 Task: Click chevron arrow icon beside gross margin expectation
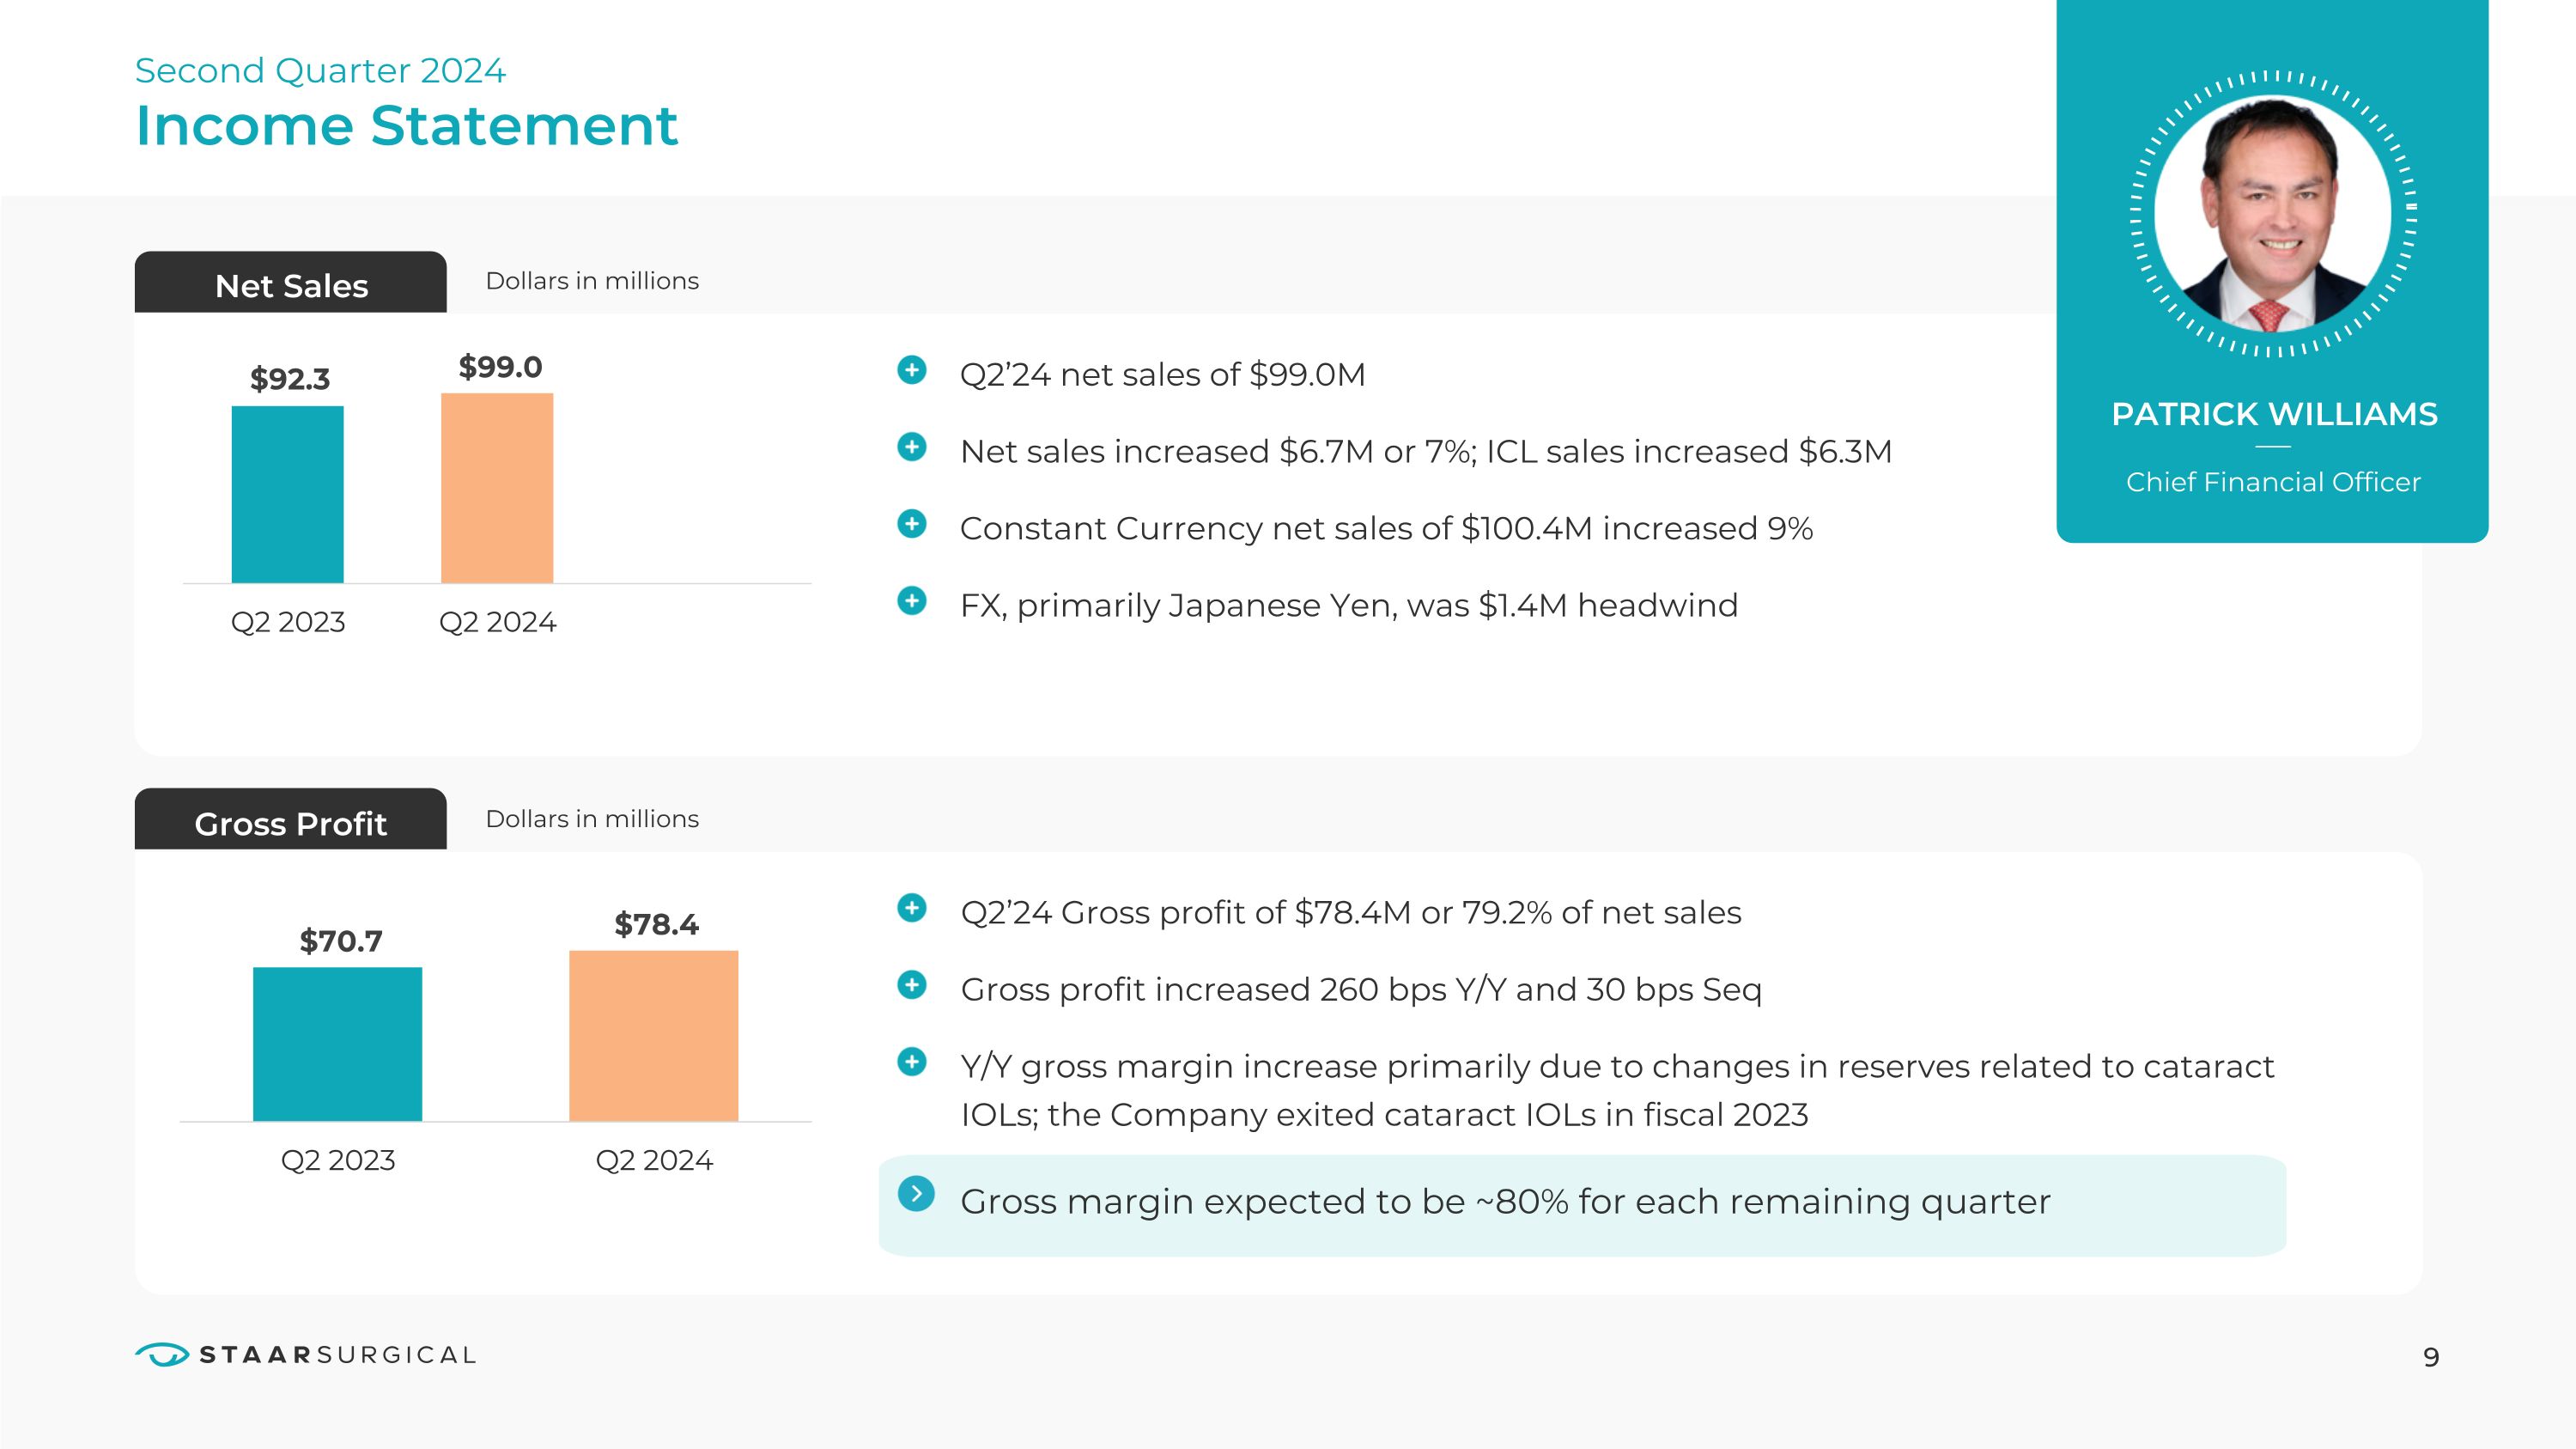[916, 1194]
